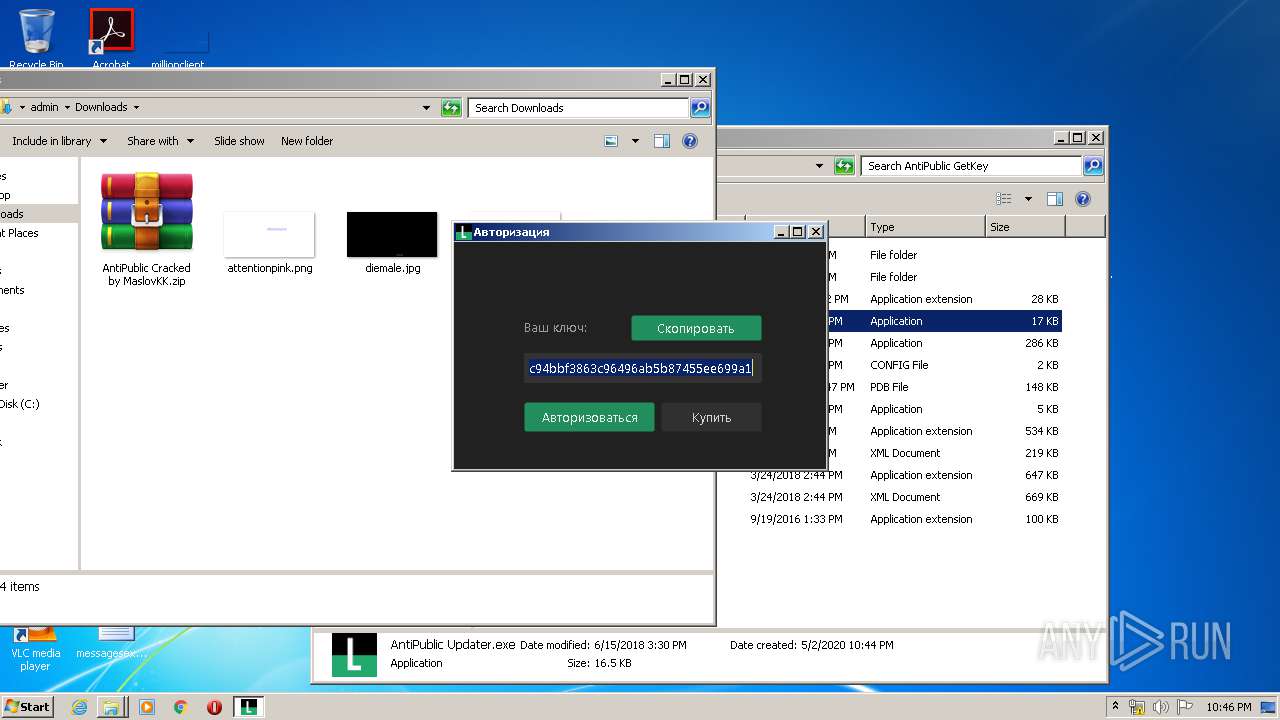
Task: Click the refresh icon in Downloads address bar
Action: 451,108
